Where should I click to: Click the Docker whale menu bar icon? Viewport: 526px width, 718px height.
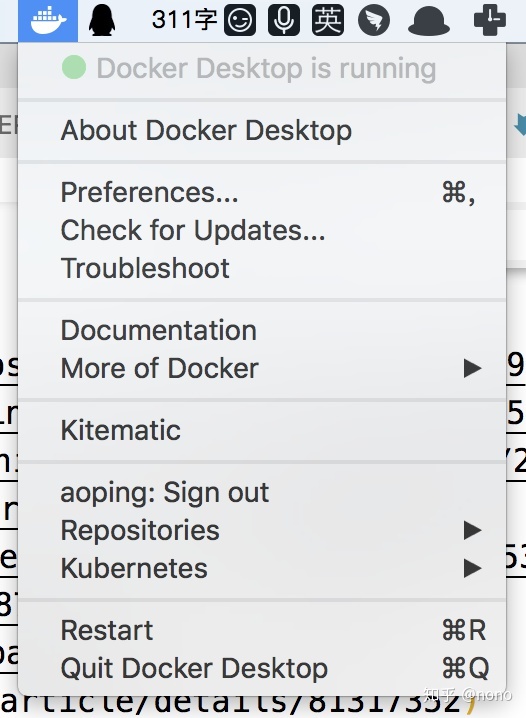[x=48, y=21]
